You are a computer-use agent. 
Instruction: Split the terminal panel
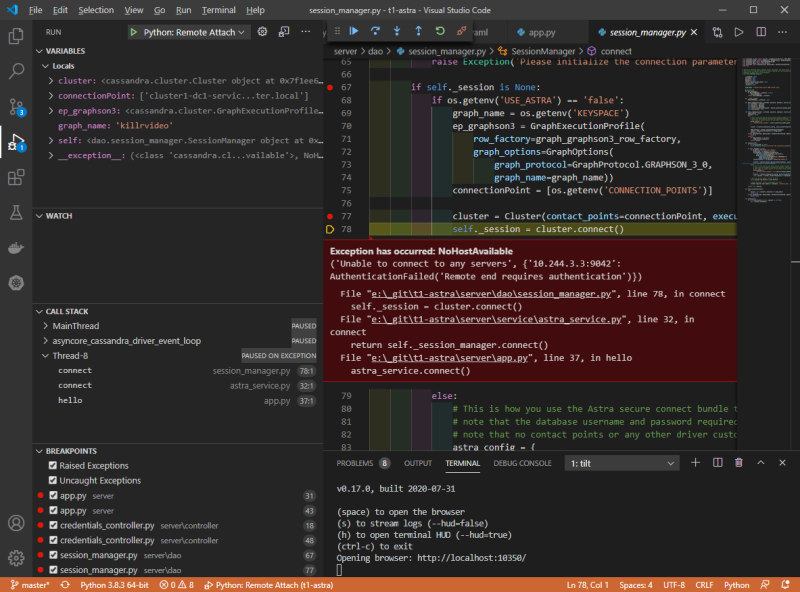[717, 463]
